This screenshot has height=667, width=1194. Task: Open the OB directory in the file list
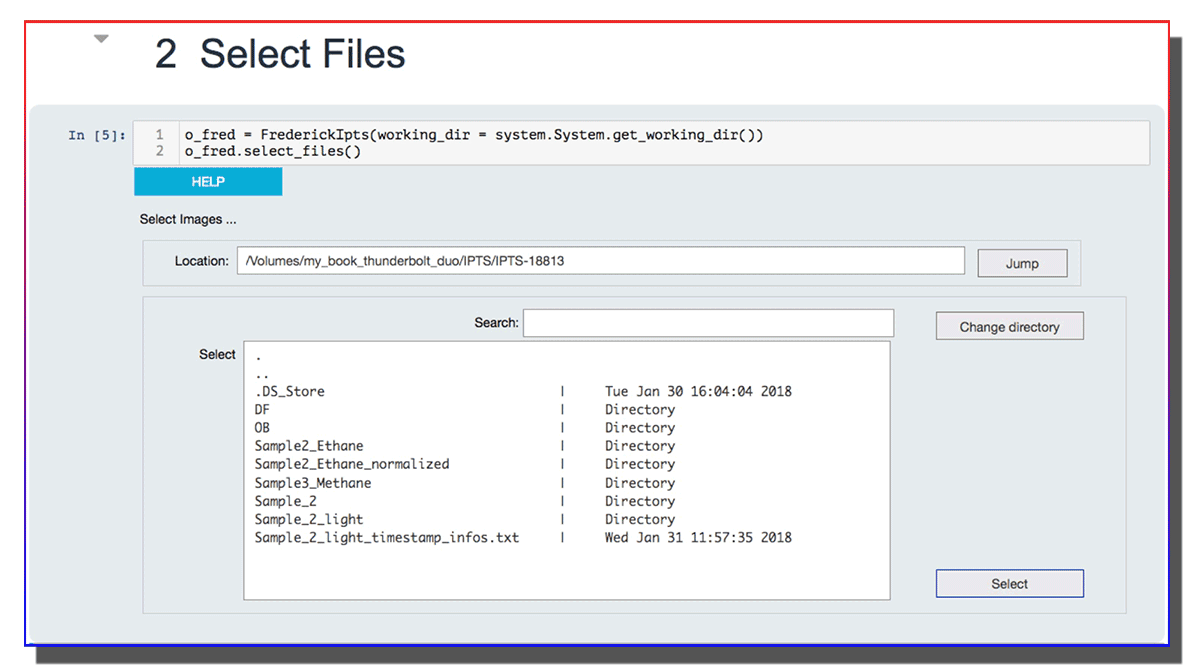point(260,427)
